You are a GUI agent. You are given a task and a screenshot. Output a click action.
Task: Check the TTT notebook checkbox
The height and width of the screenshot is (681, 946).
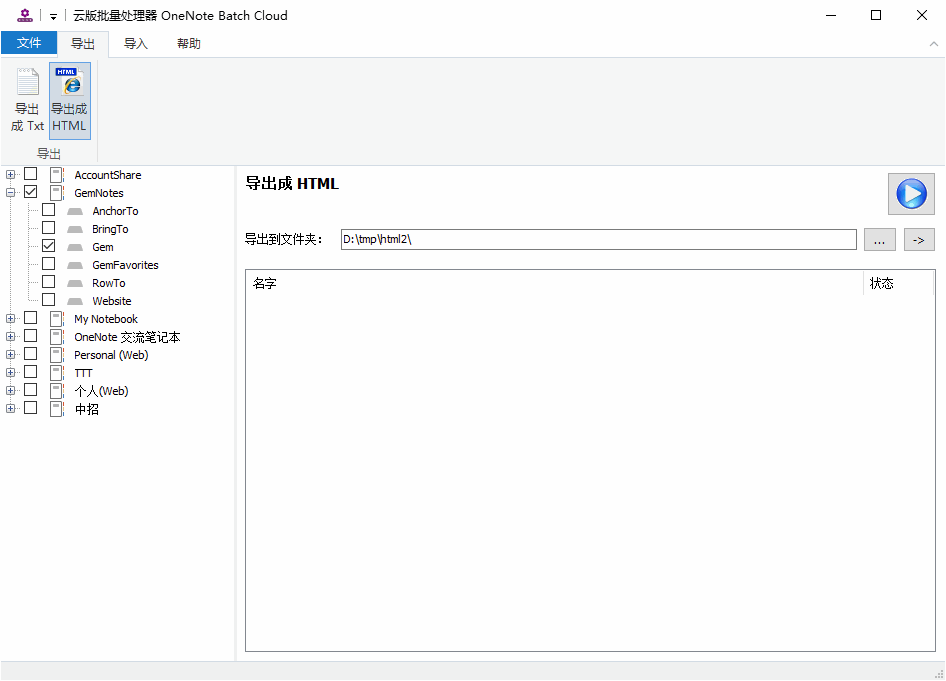coord(31,372)
